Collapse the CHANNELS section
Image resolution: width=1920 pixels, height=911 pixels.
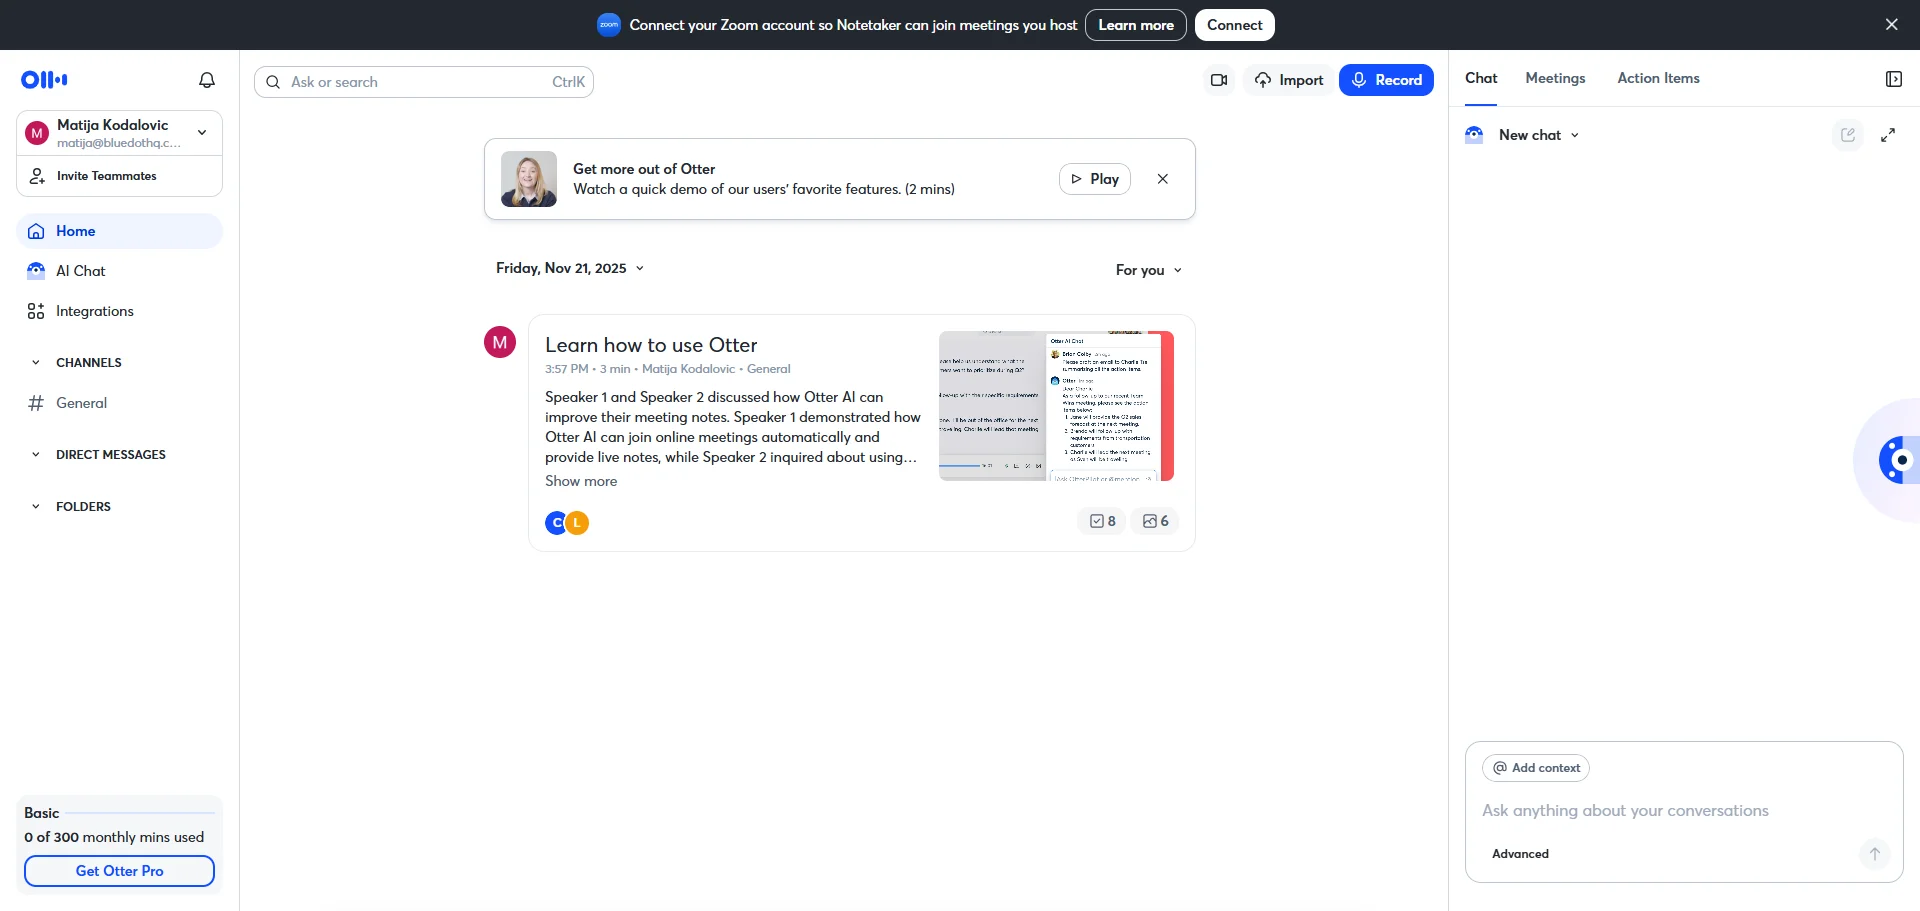pyautogui.click(x=36, y=363)
